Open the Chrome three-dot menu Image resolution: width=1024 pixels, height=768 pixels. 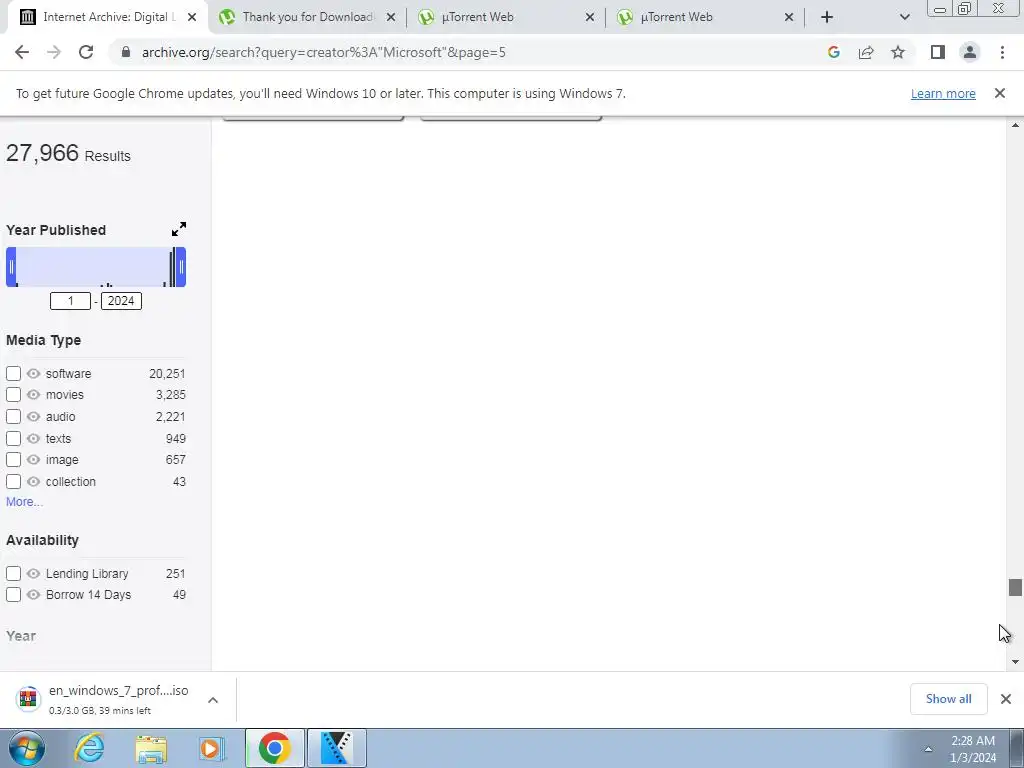coord(1002,52)
